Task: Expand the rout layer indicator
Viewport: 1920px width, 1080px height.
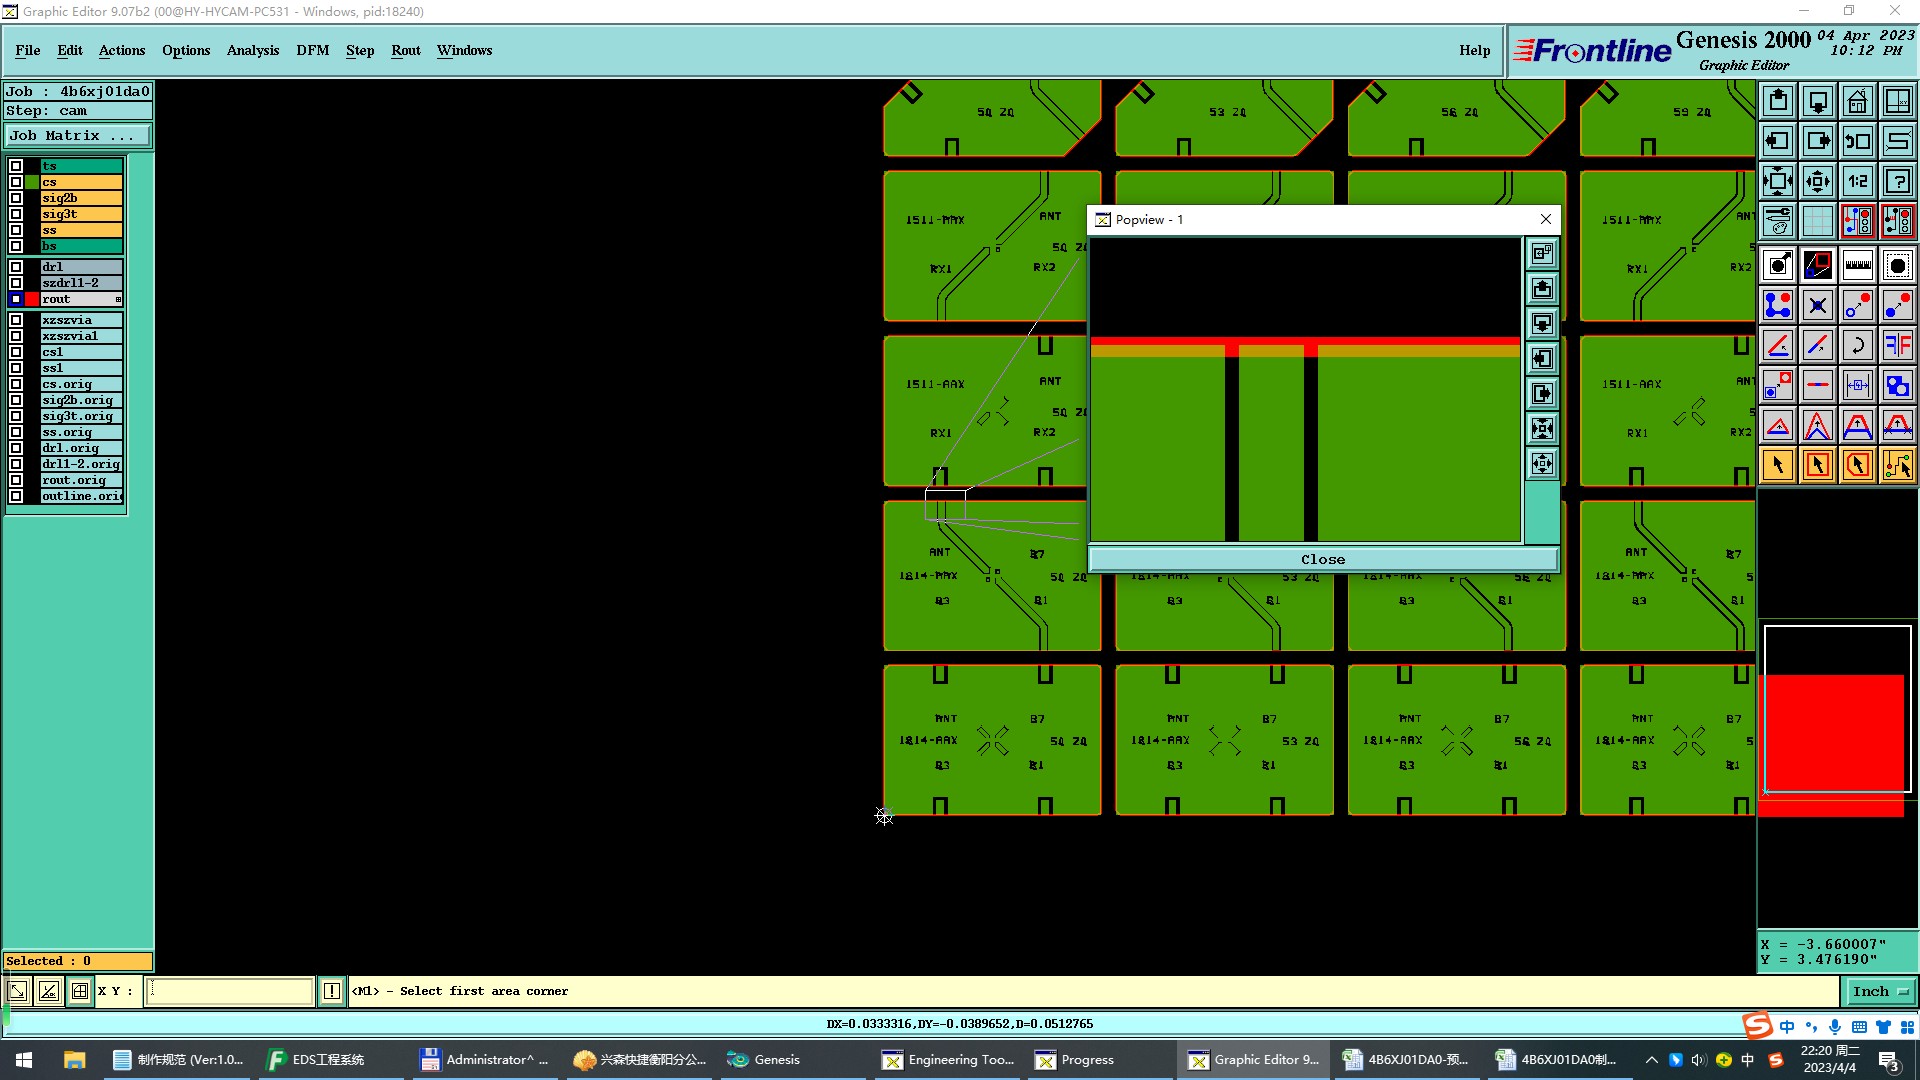Action: (118, 299)
